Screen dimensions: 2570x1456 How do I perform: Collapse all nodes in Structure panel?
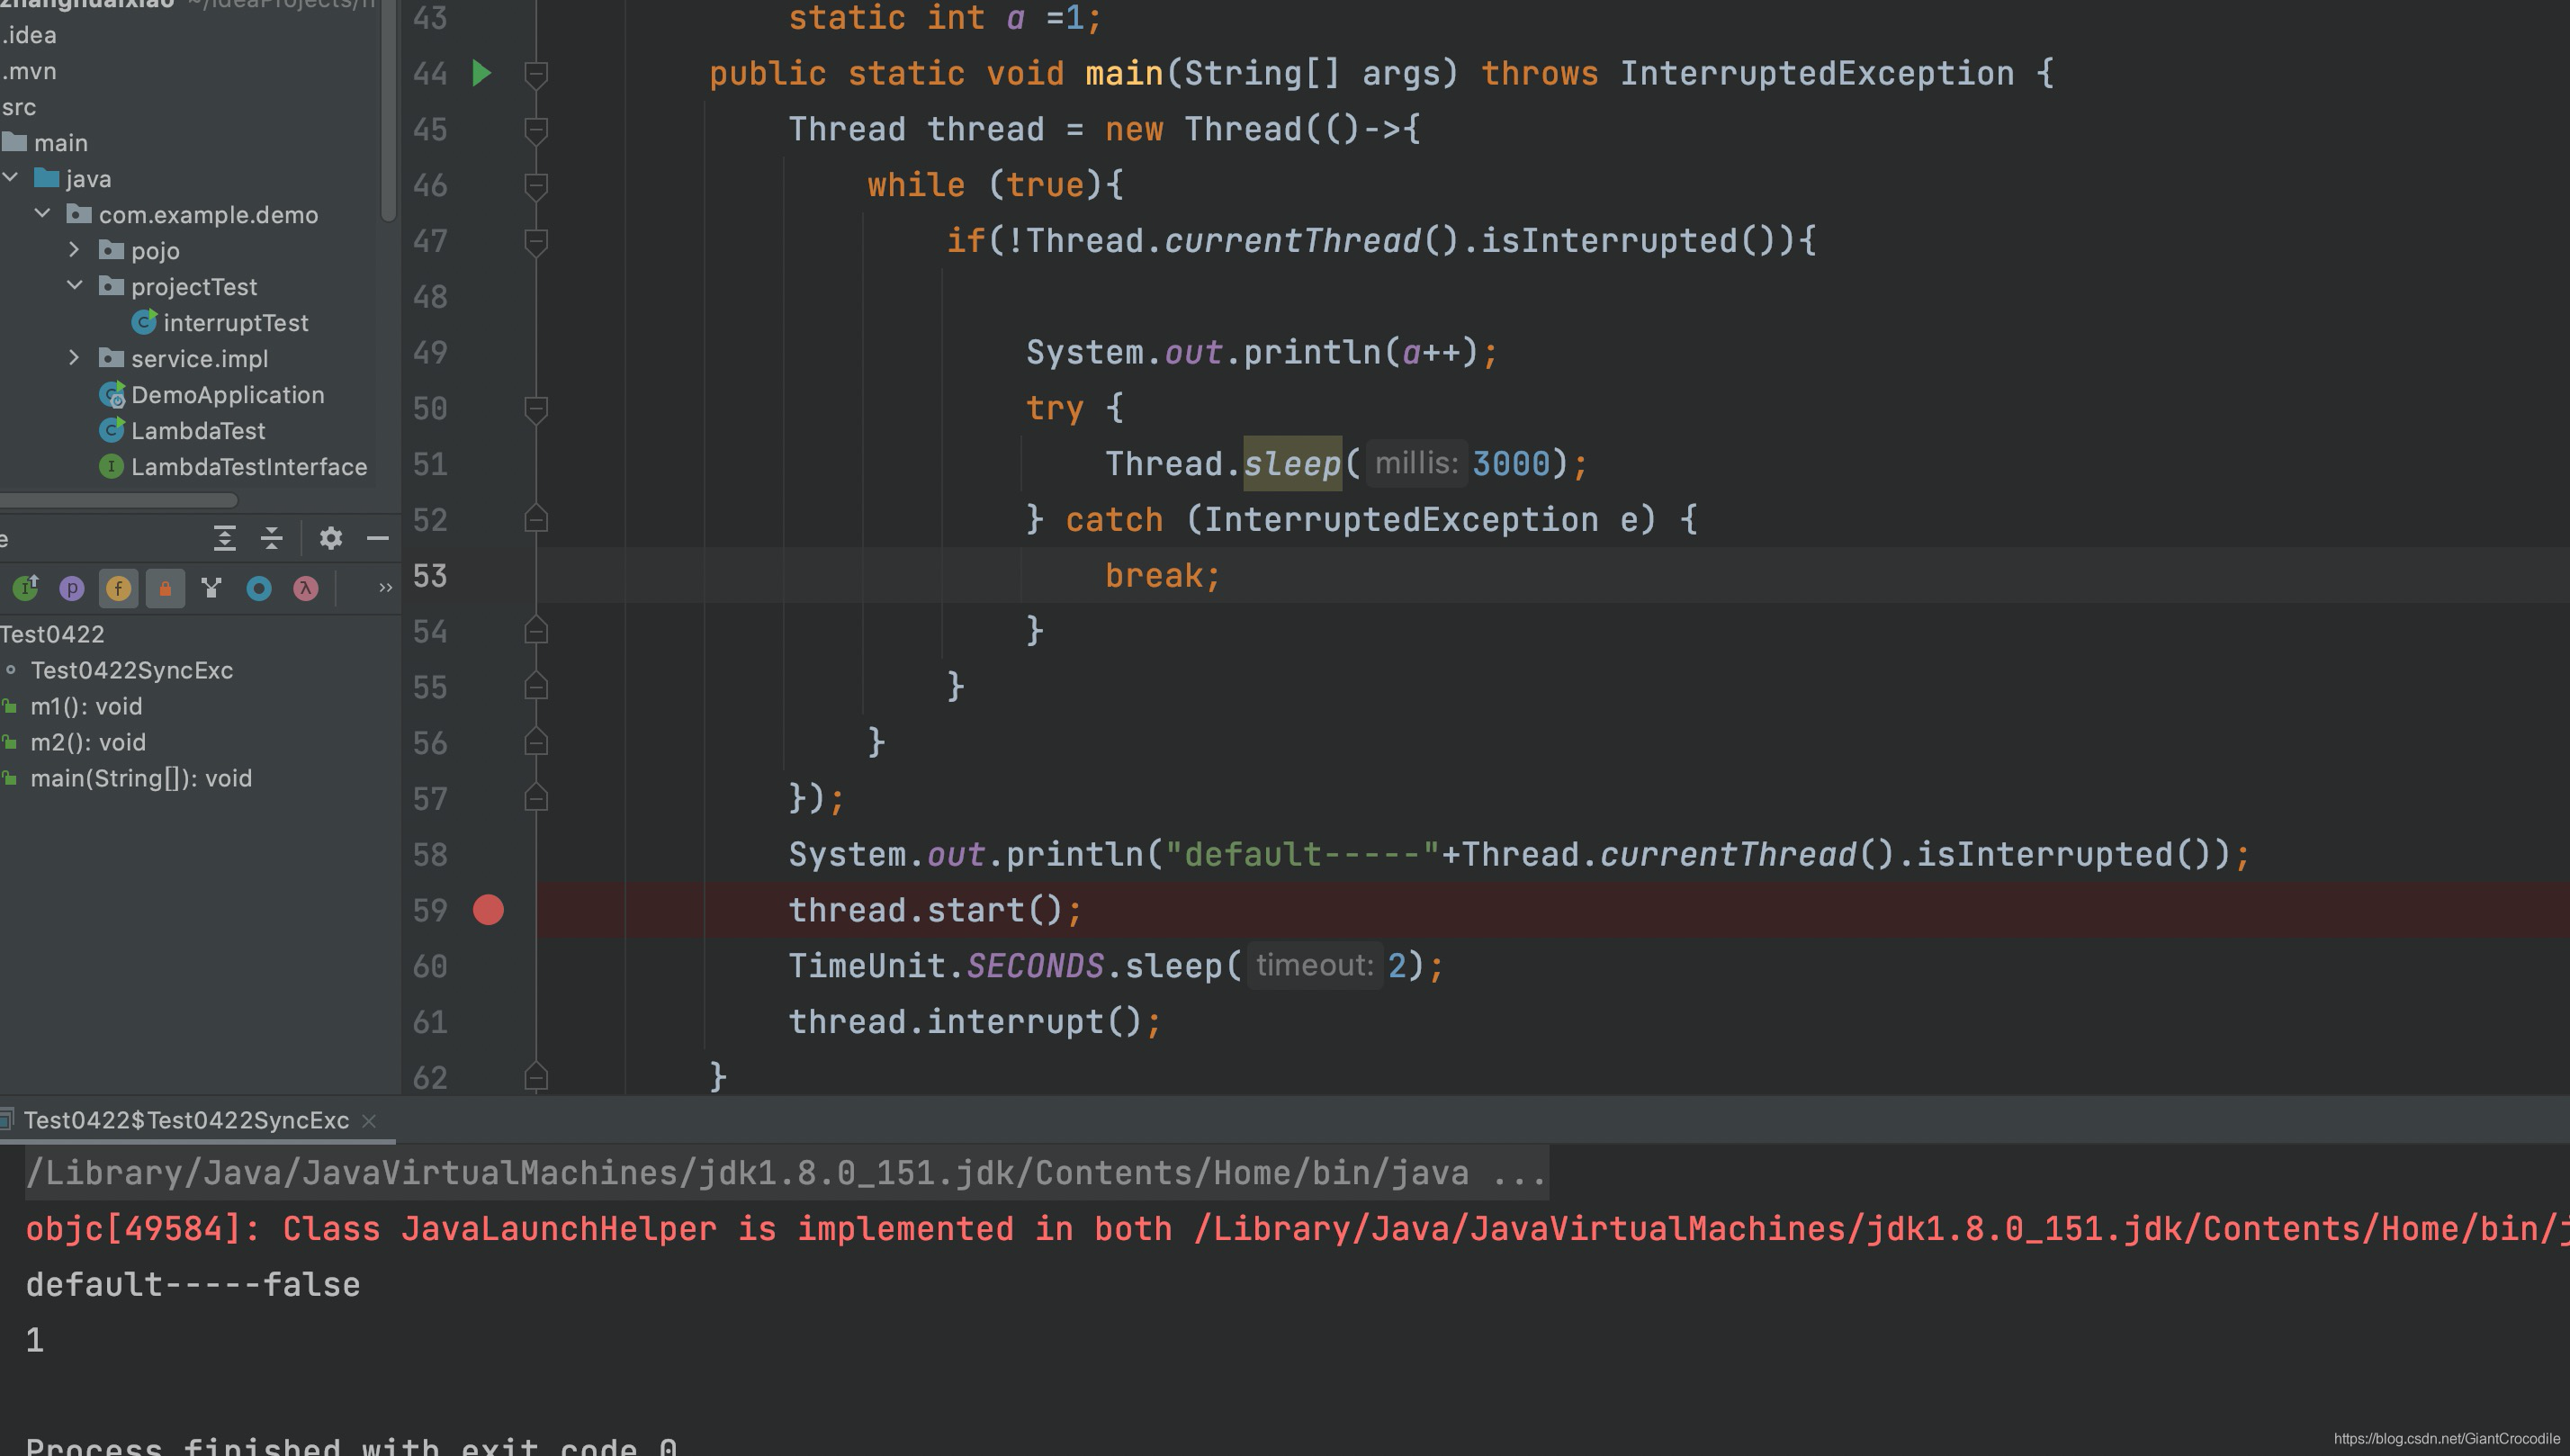(271, 538)
